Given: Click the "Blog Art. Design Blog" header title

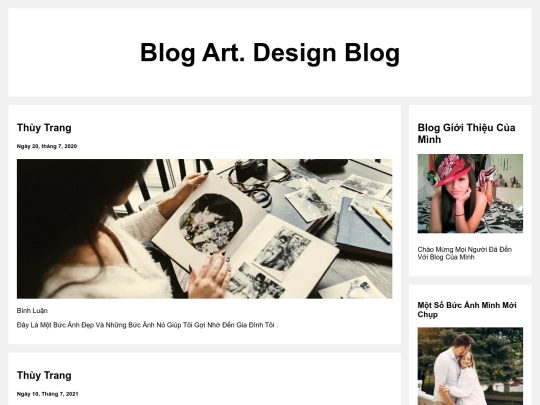Looking at the screenshot, I should pos(270,53).
